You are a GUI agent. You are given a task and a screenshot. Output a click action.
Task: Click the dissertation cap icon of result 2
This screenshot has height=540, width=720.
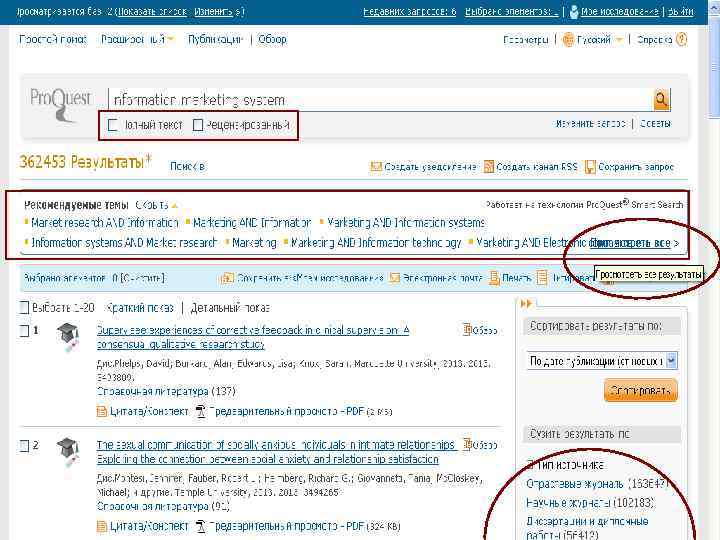click(68, 452)
